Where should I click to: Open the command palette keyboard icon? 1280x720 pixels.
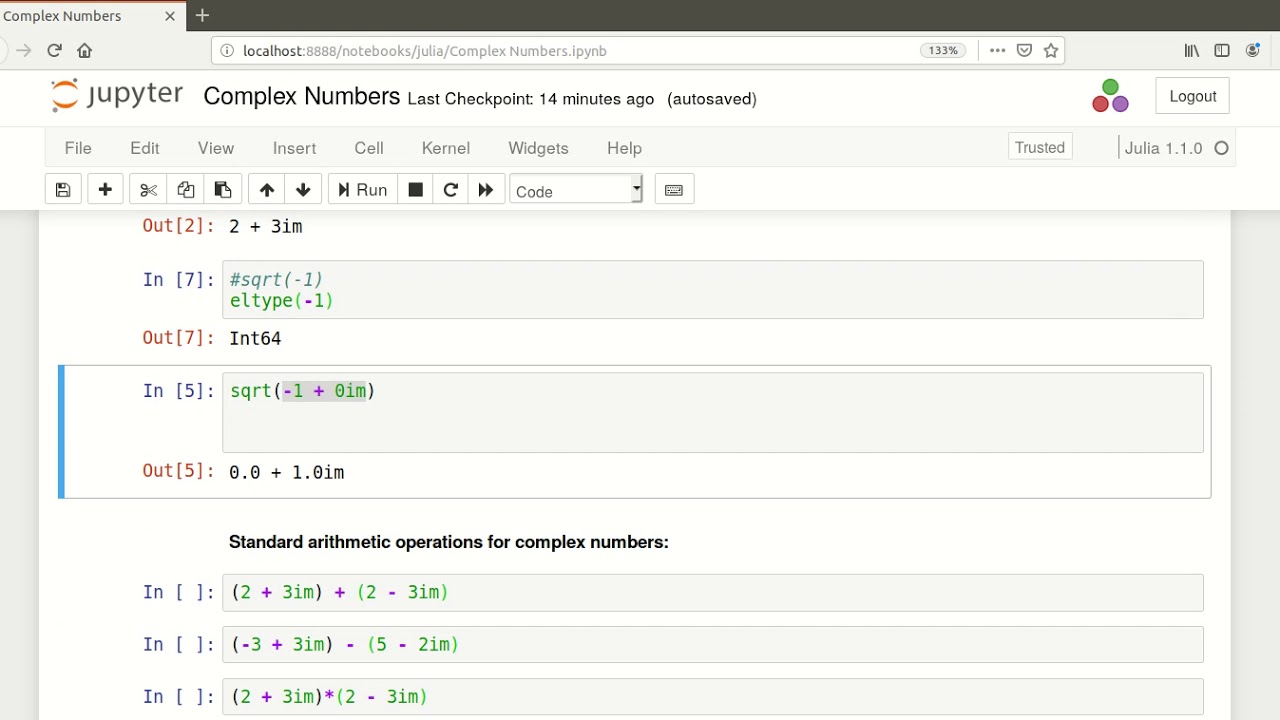coord(673,190)
